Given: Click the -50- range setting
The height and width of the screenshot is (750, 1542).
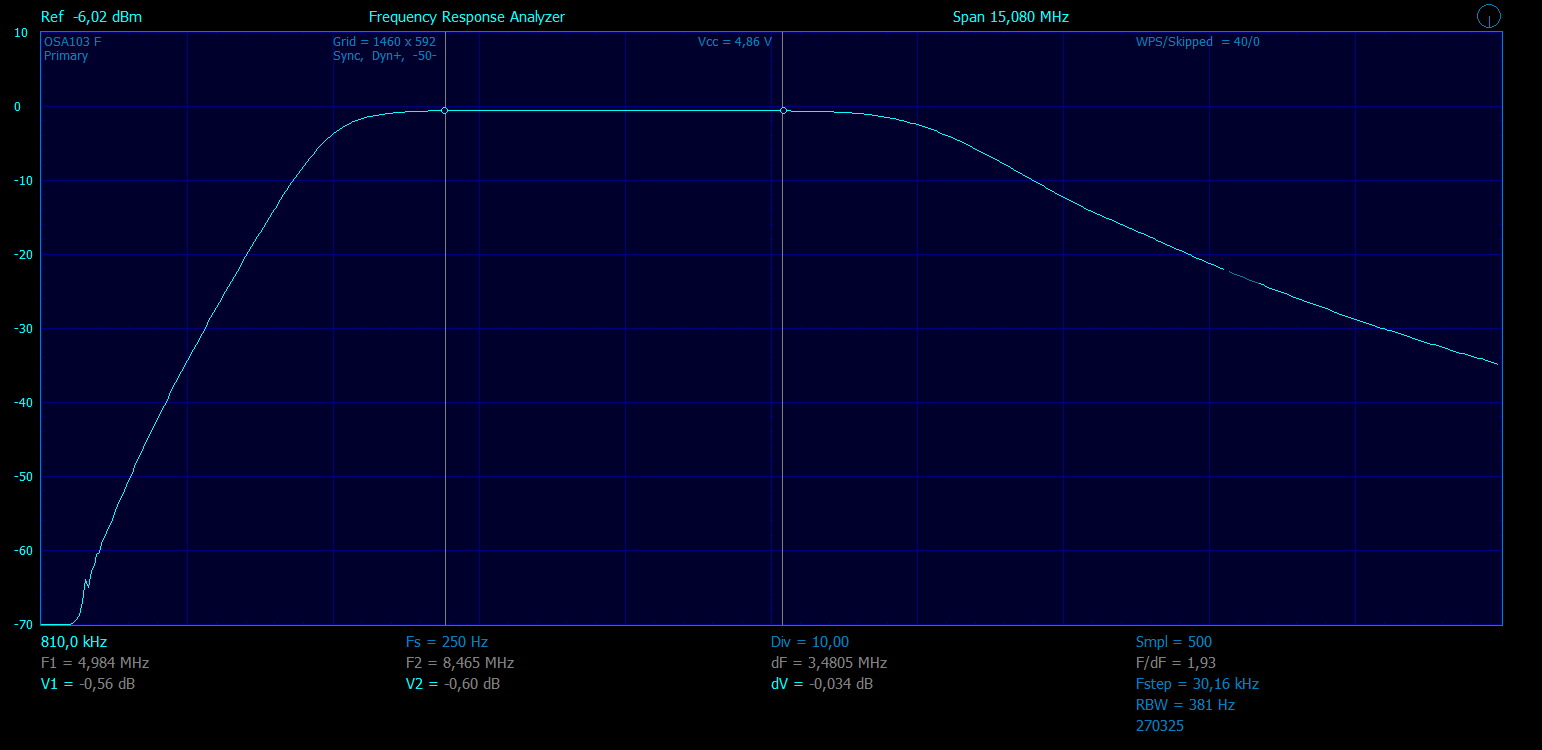Looking at the screenshot, I should 423,56.
